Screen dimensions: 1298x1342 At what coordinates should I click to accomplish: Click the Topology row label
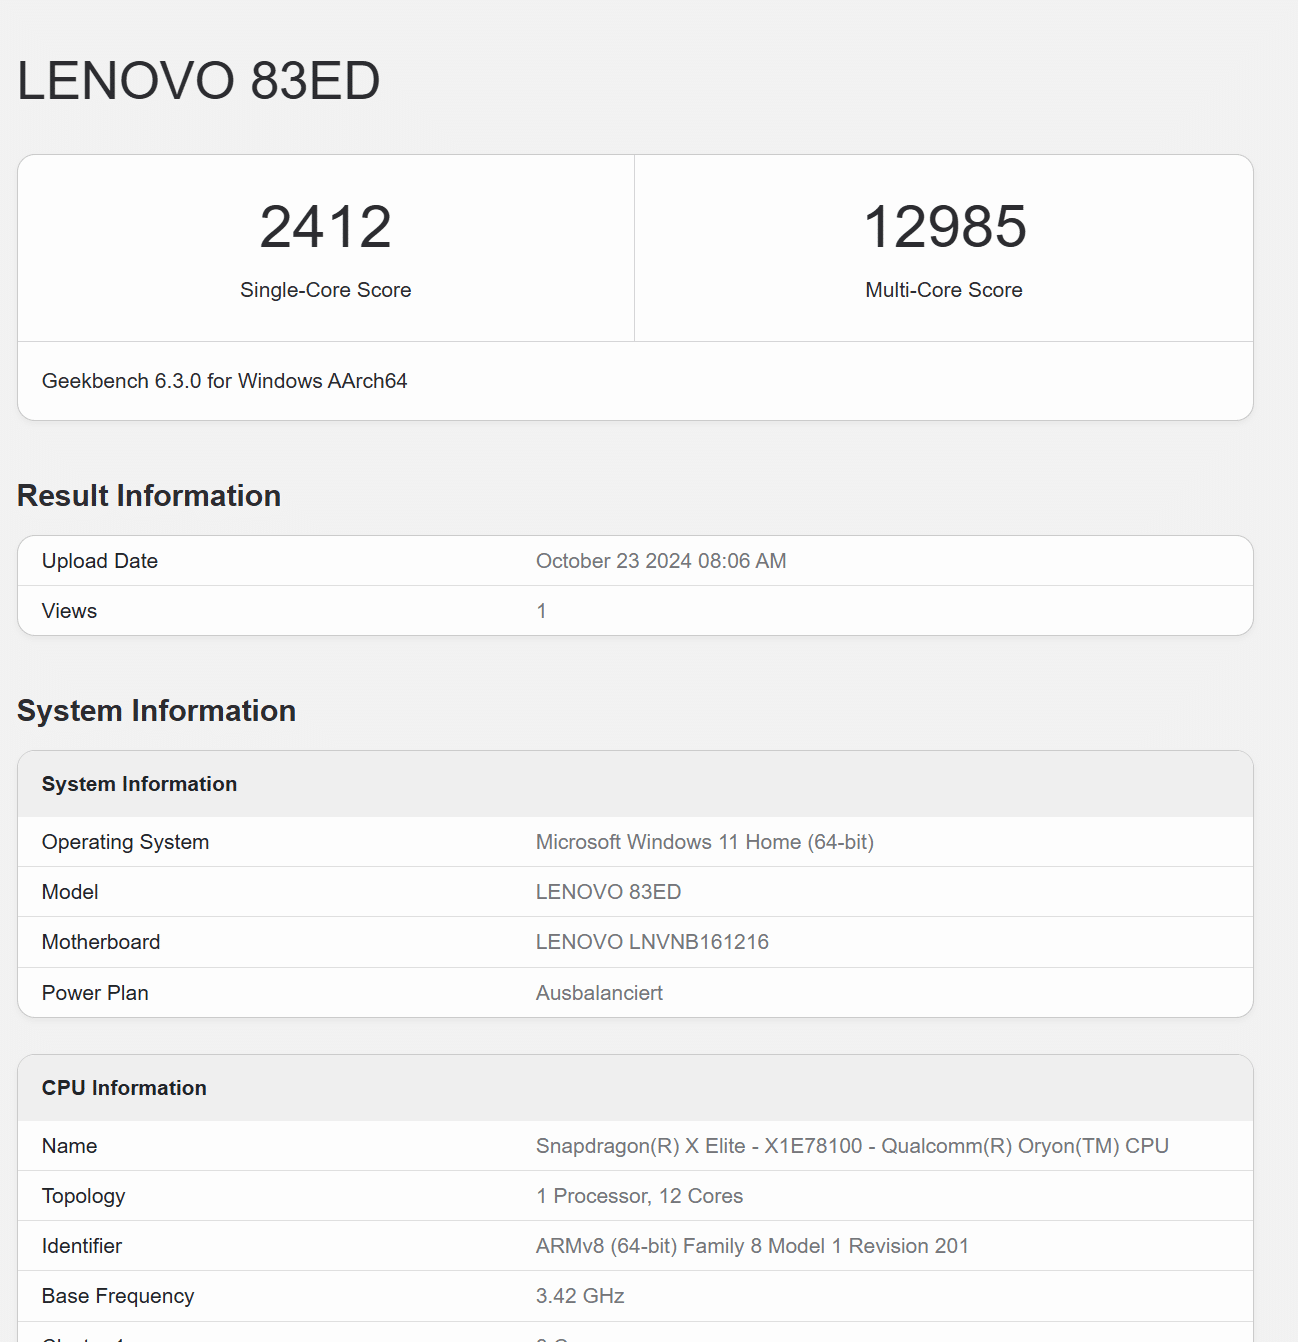pyautogui.click(x=84, y=1196)
